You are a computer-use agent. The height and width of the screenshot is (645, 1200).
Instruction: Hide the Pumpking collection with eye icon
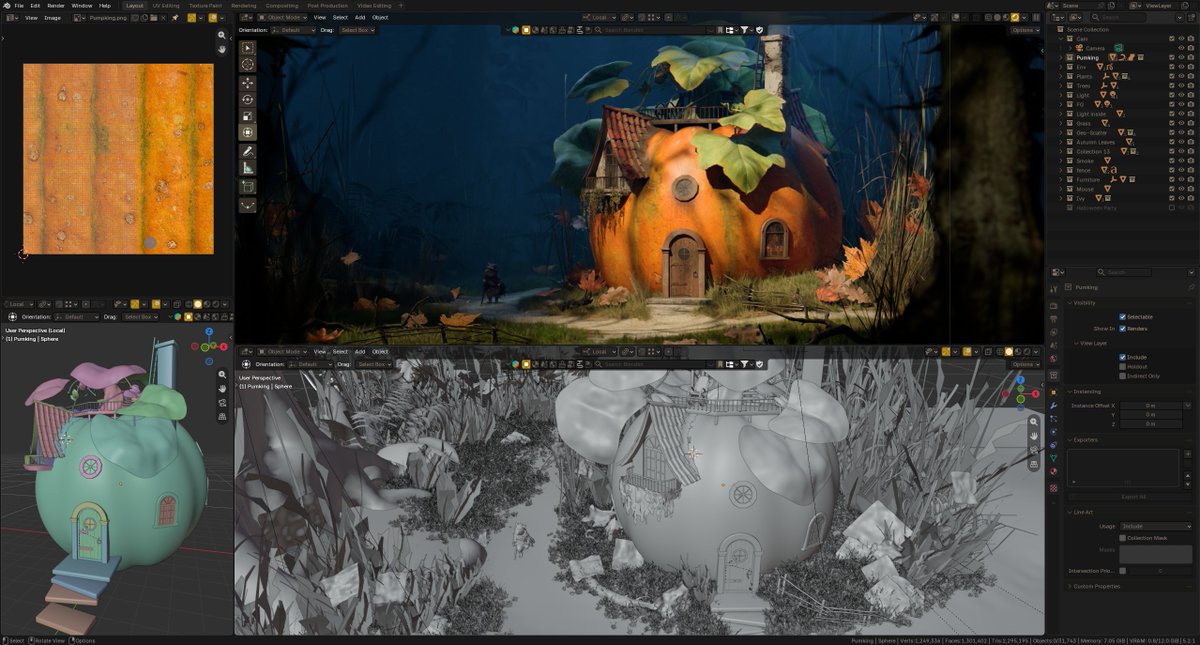pyautogui.click(x=1181, y=57)
